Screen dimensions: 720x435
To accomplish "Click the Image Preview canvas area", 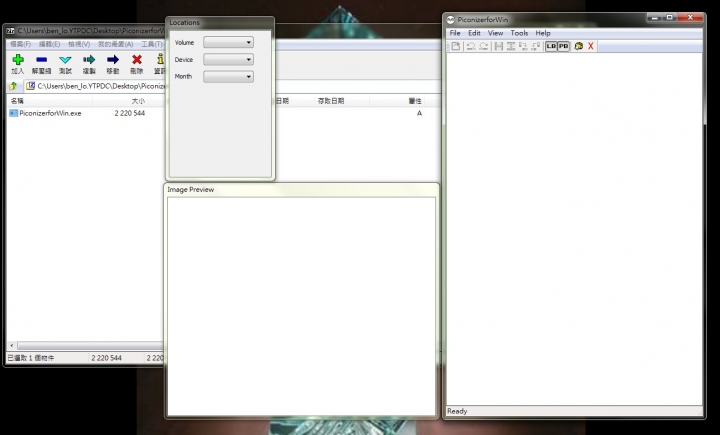I will [301, 306].
